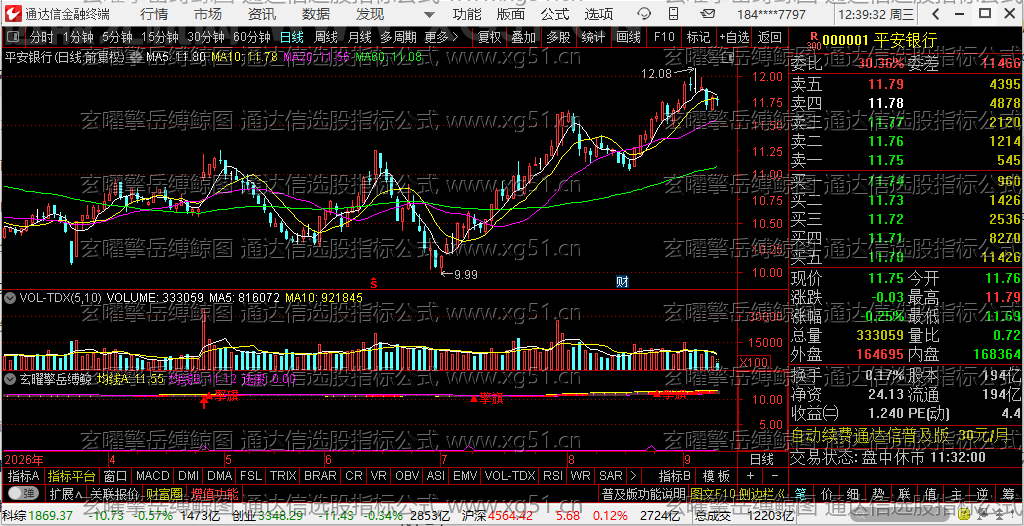This screenshot has height=526, width=1024.
Task: Click the plus button next to 模板
Action: pos(750,476)
